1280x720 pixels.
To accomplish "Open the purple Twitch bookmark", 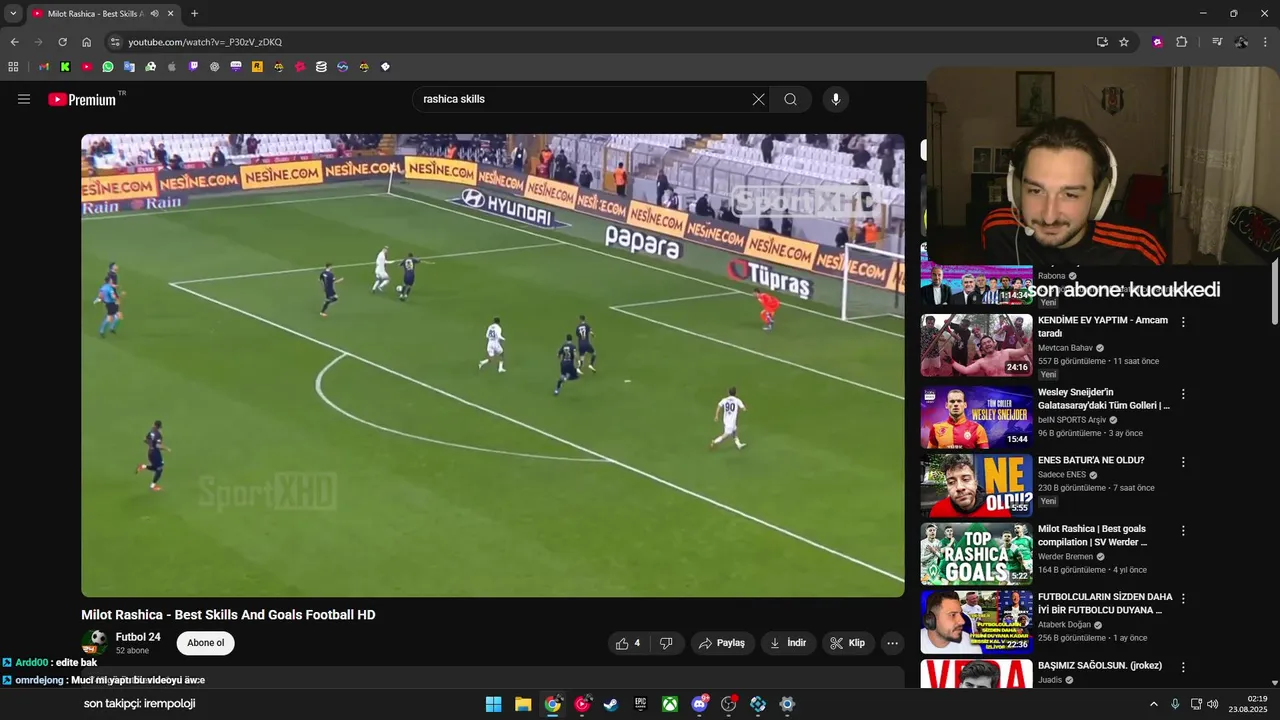I will (193, 67).
